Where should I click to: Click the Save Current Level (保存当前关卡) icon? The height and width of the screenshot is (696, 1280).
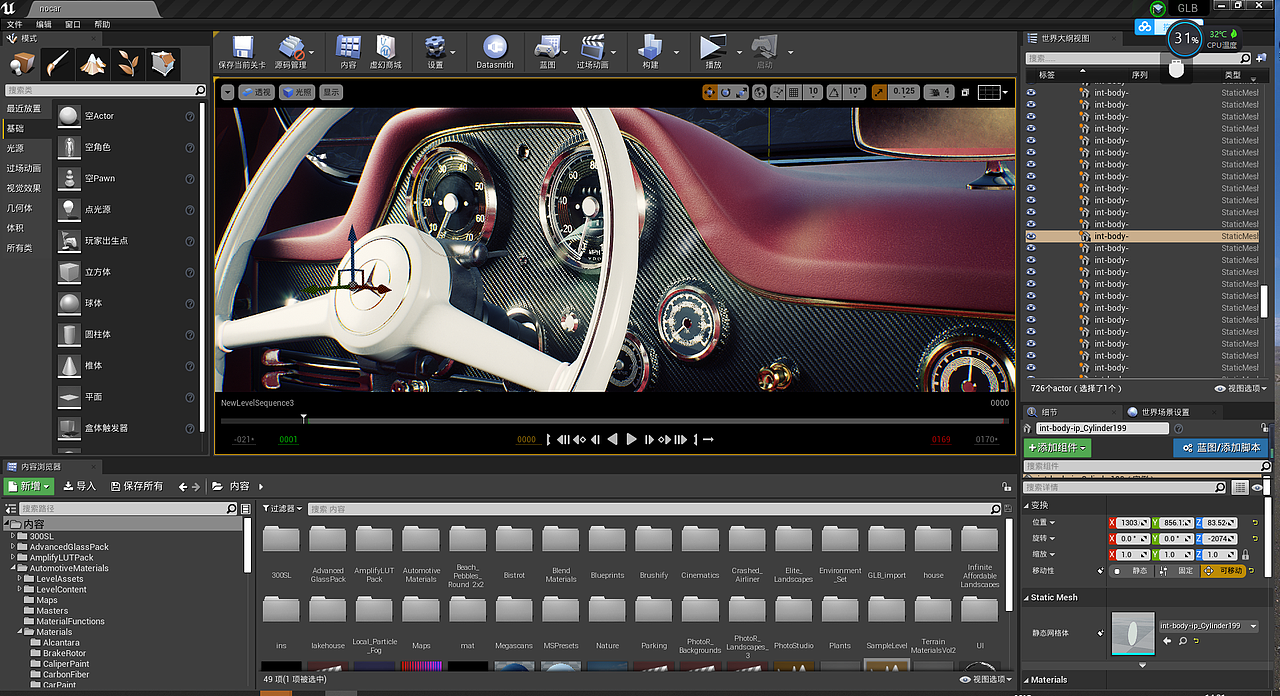(x=242, y=47)
